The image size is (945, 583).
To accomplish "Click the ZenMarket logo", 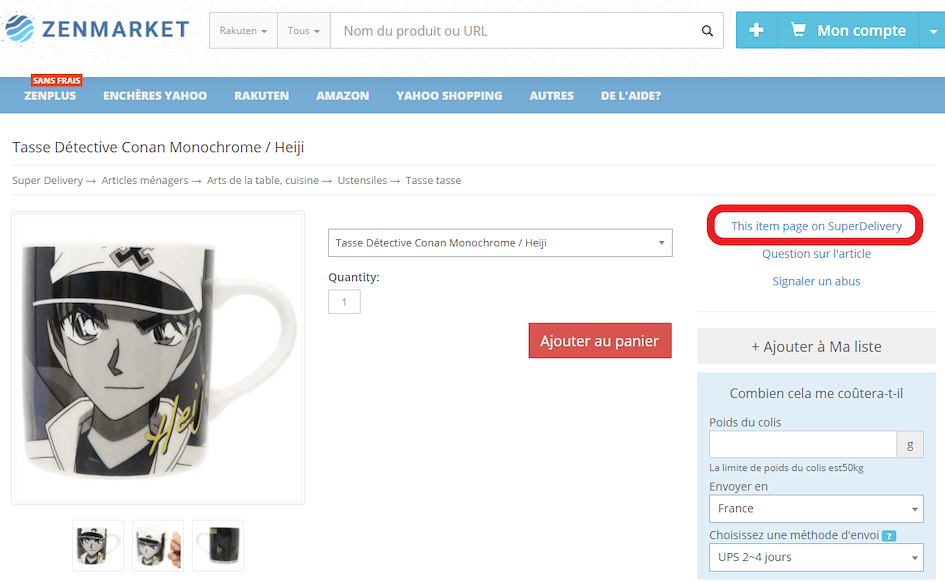I will pyautogui.click(x=96, y=29).
